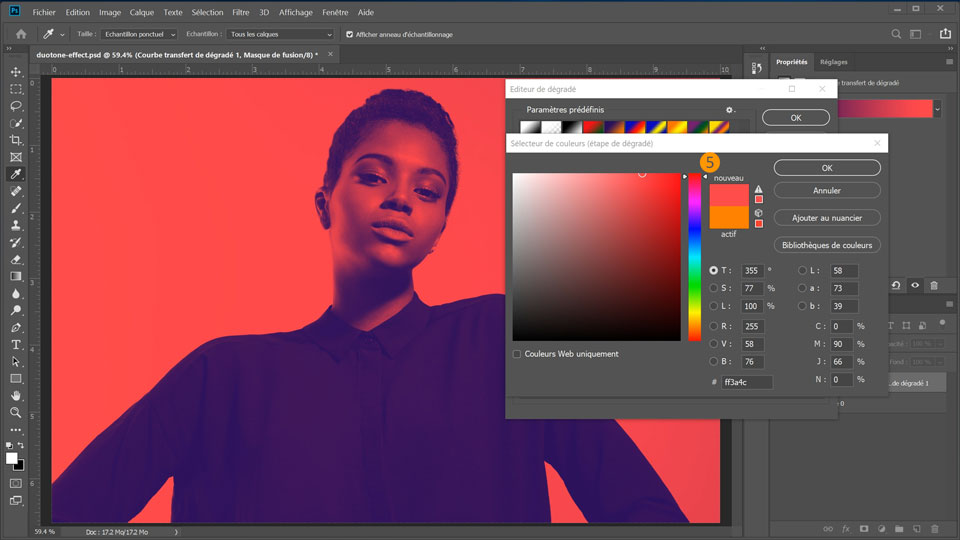960x540 pixels.
Task: Select the Eraser tool
Action: pyautogui.click(x=16, y=260)
